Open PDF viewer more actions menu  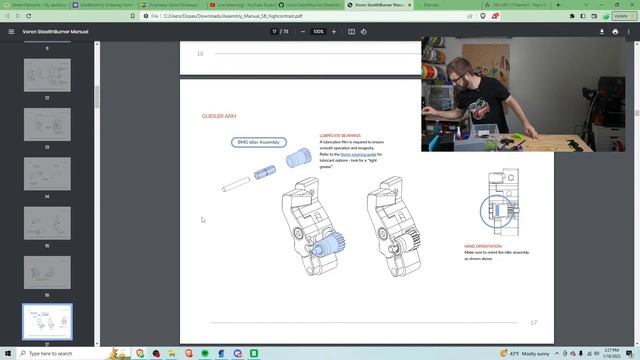coord(629,31)
